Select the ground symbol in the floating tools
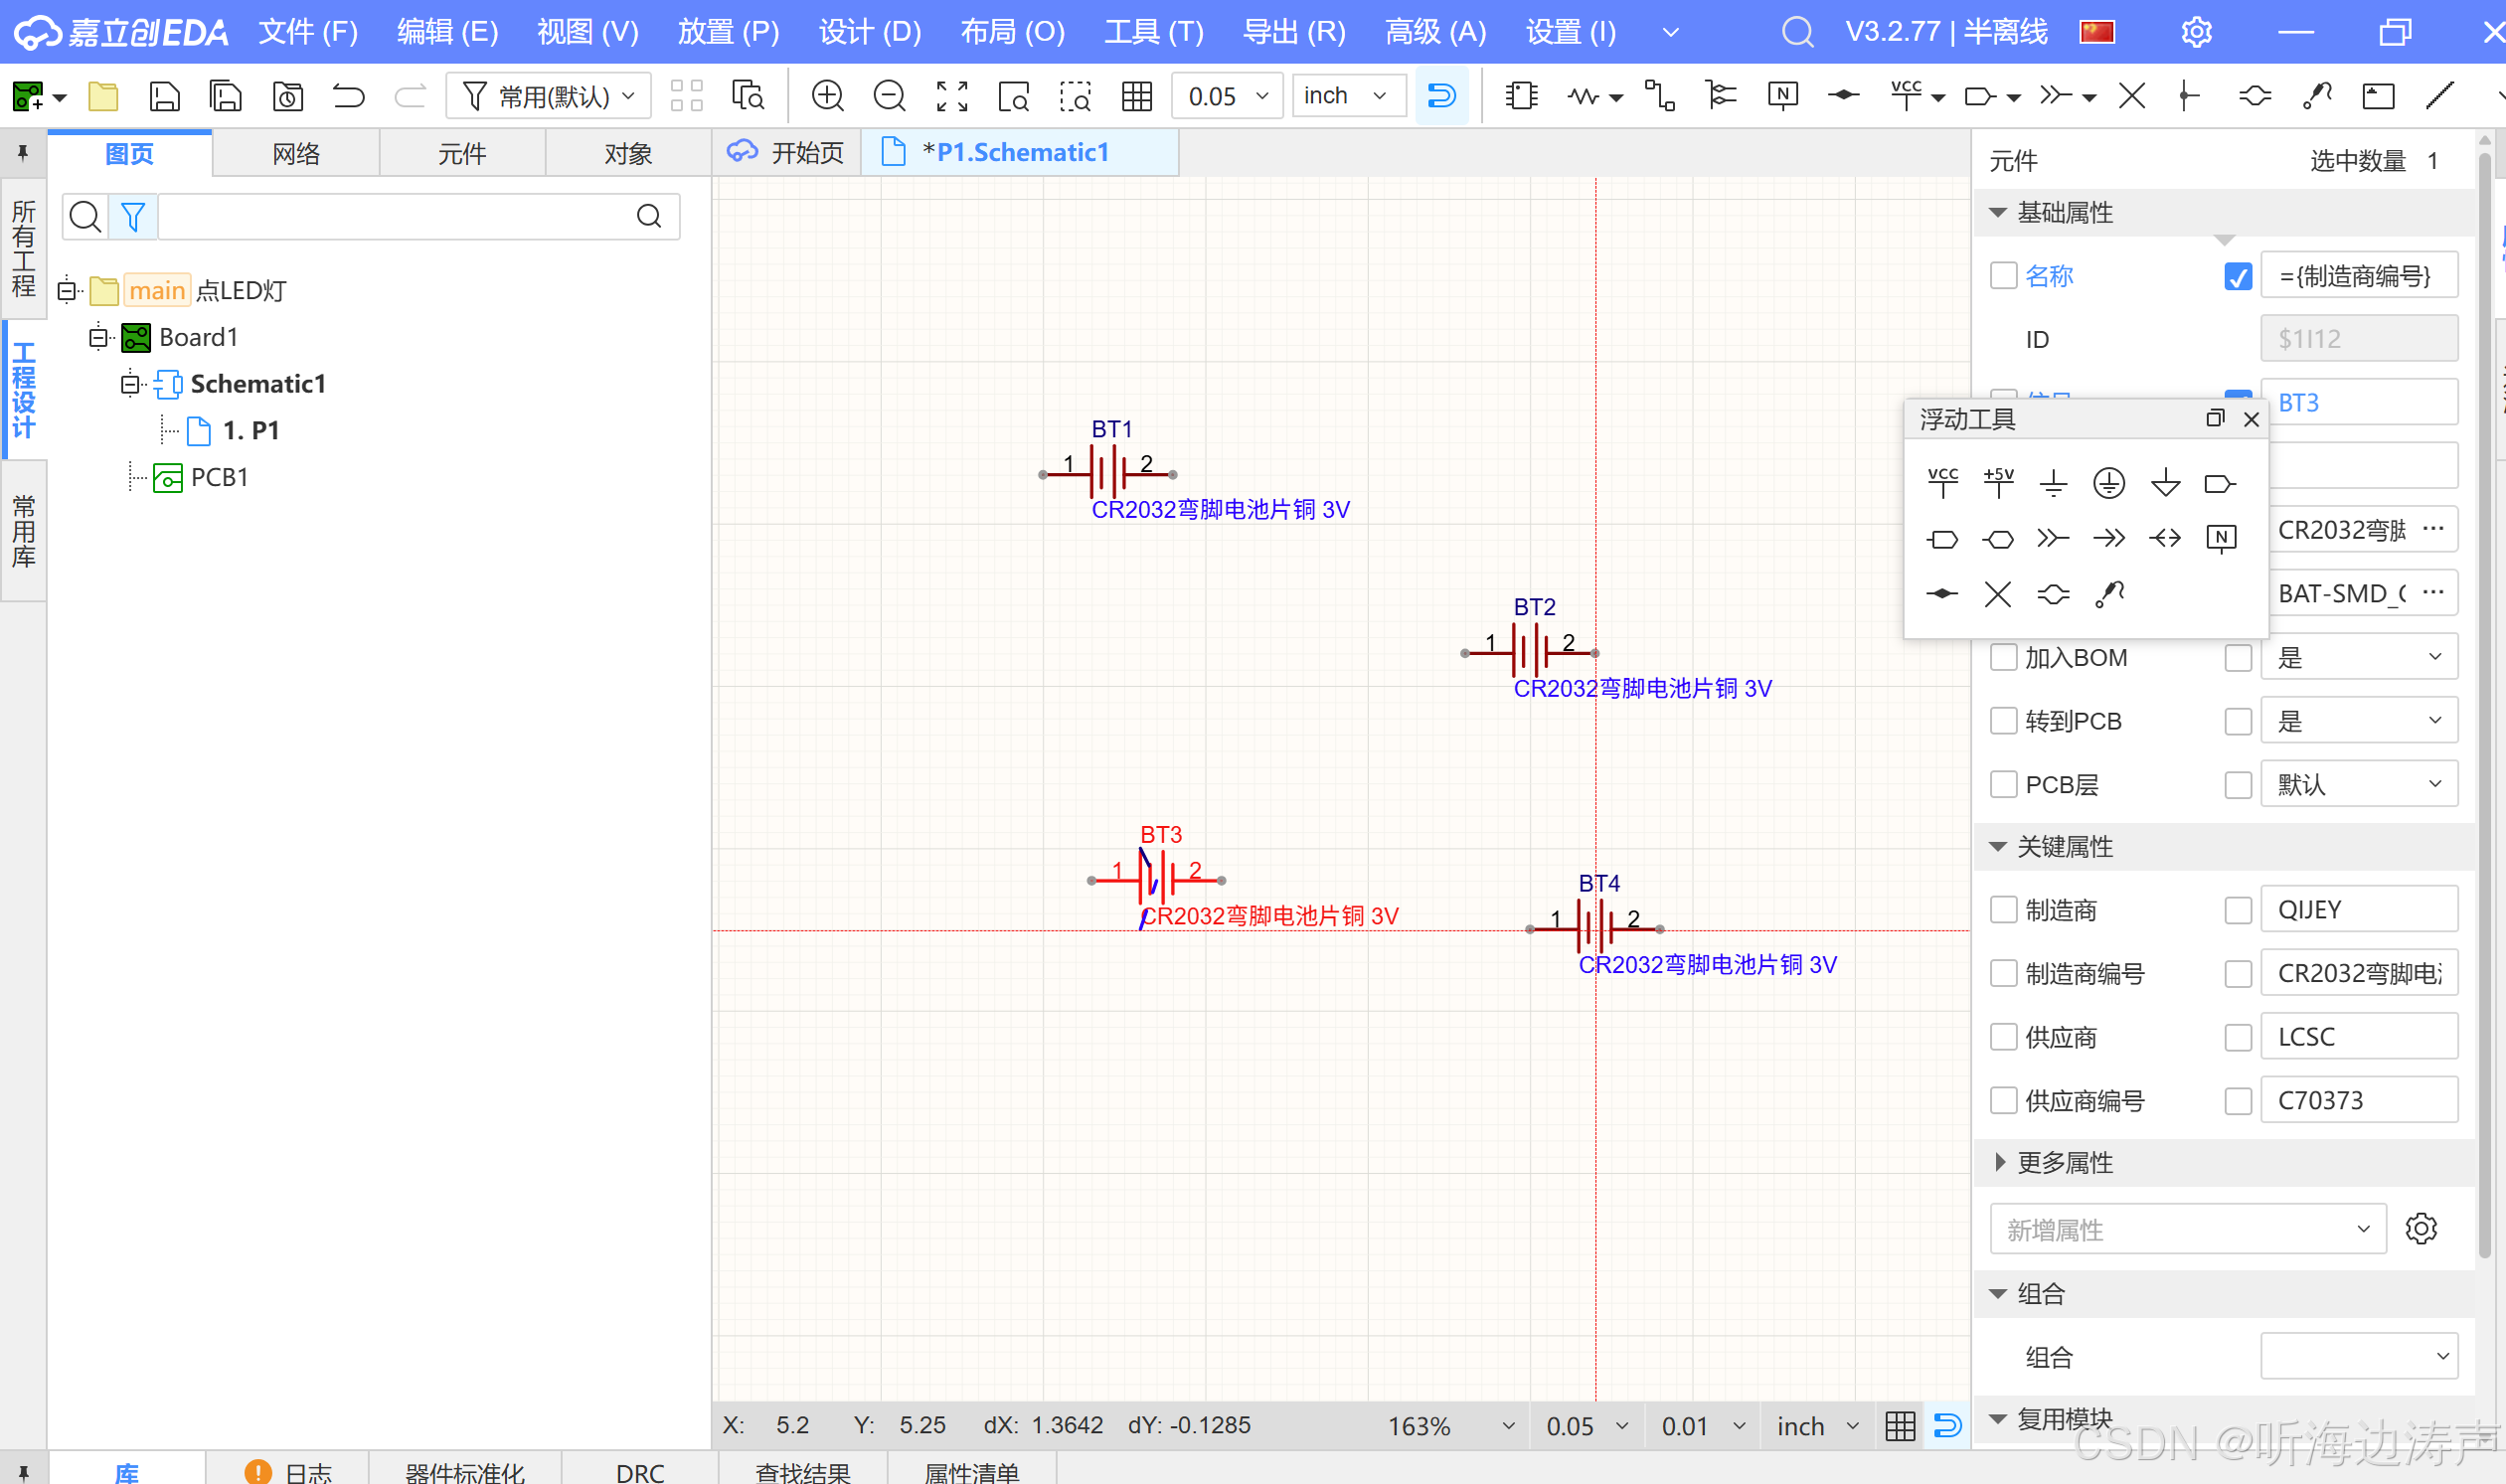 [x=2052, y=483]
